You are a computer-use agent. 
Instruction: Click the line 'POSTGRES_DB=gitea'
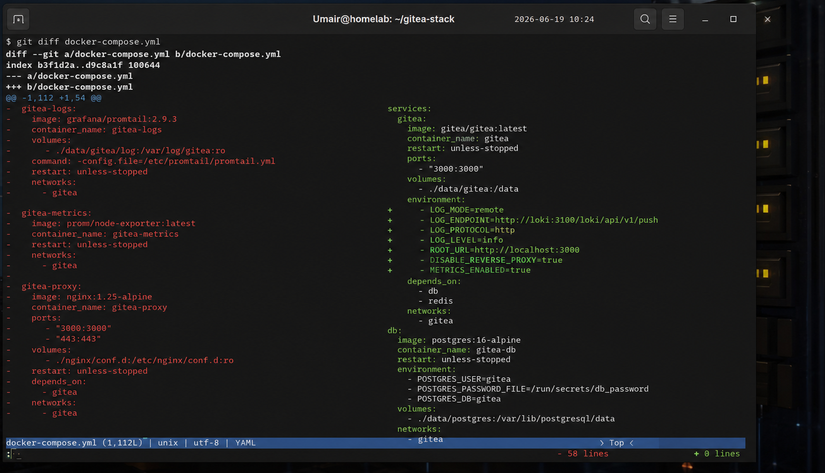tap(459, 399)
